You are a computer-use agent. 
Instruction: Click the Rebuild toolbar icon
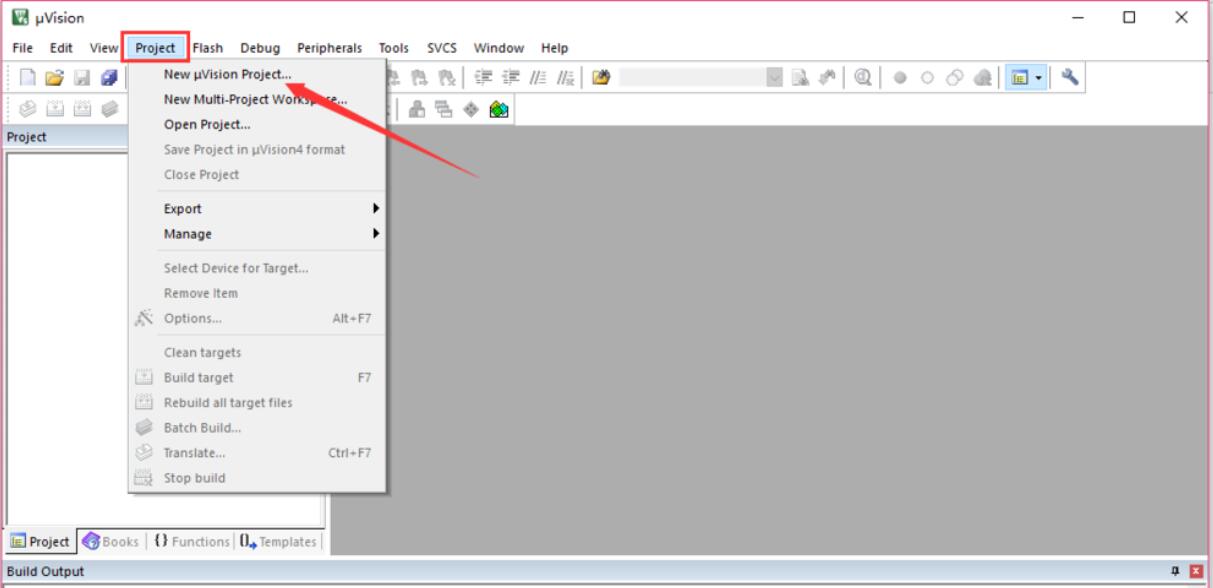tap(82, 110)
